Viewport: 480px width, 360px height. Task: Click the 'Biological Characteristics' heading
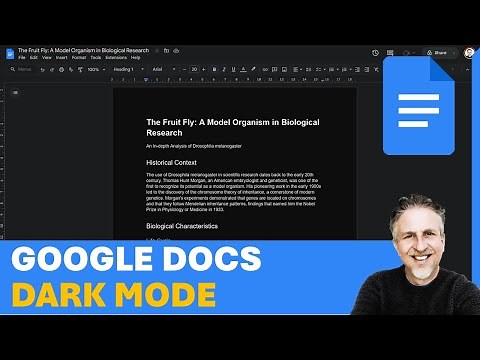[x=182, y=226]
